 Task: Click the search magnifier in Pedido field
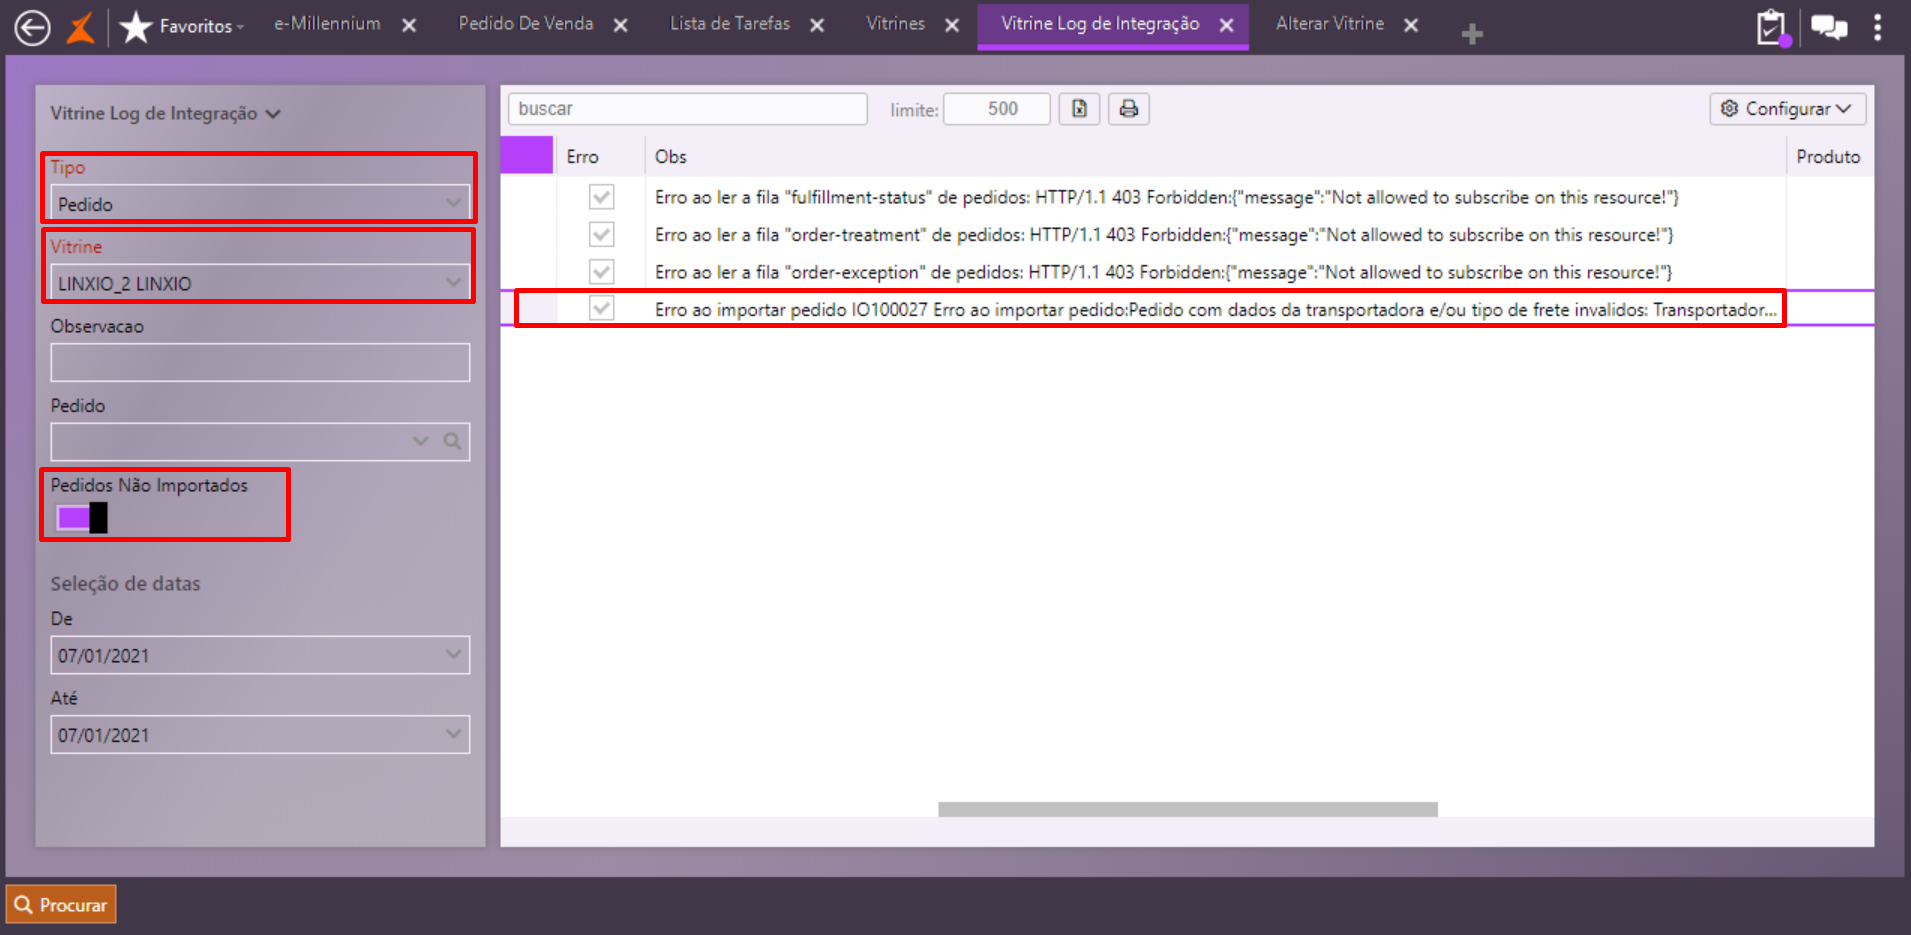click(x=453, y=441)
